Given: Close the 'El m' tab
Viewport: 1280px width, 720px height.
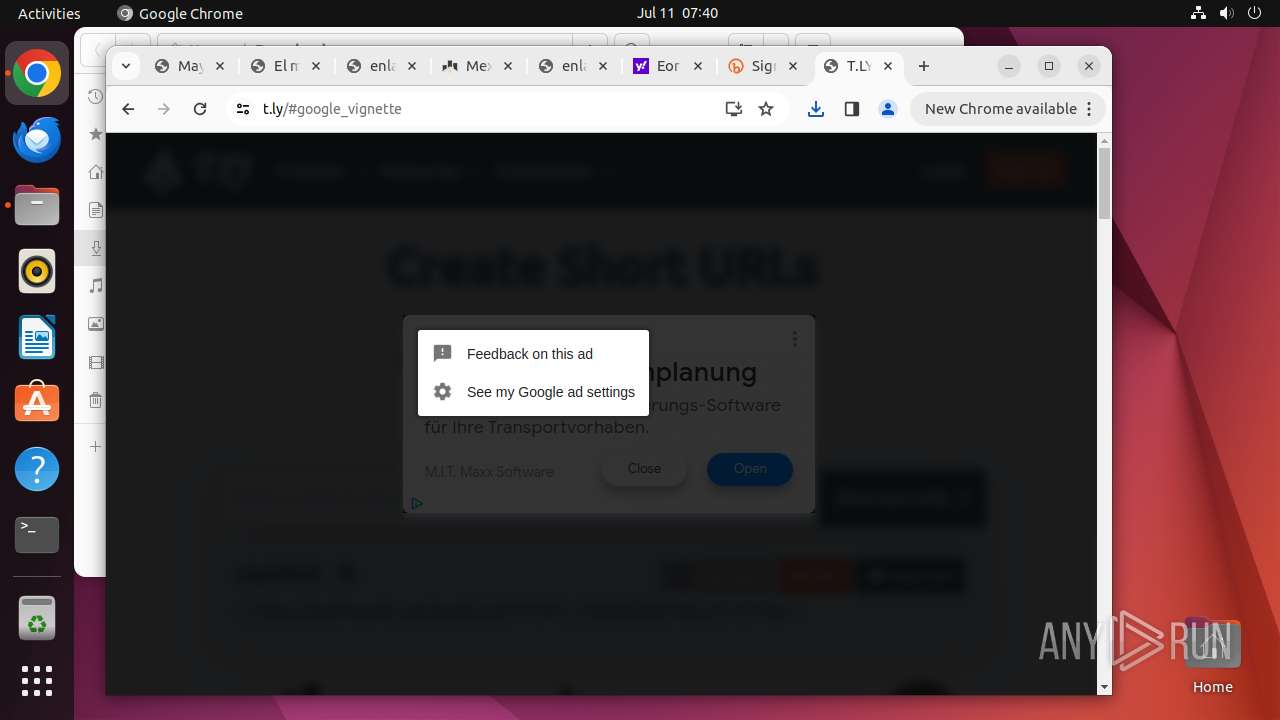Looking at the screenshot, I should [x=316, y=66].
